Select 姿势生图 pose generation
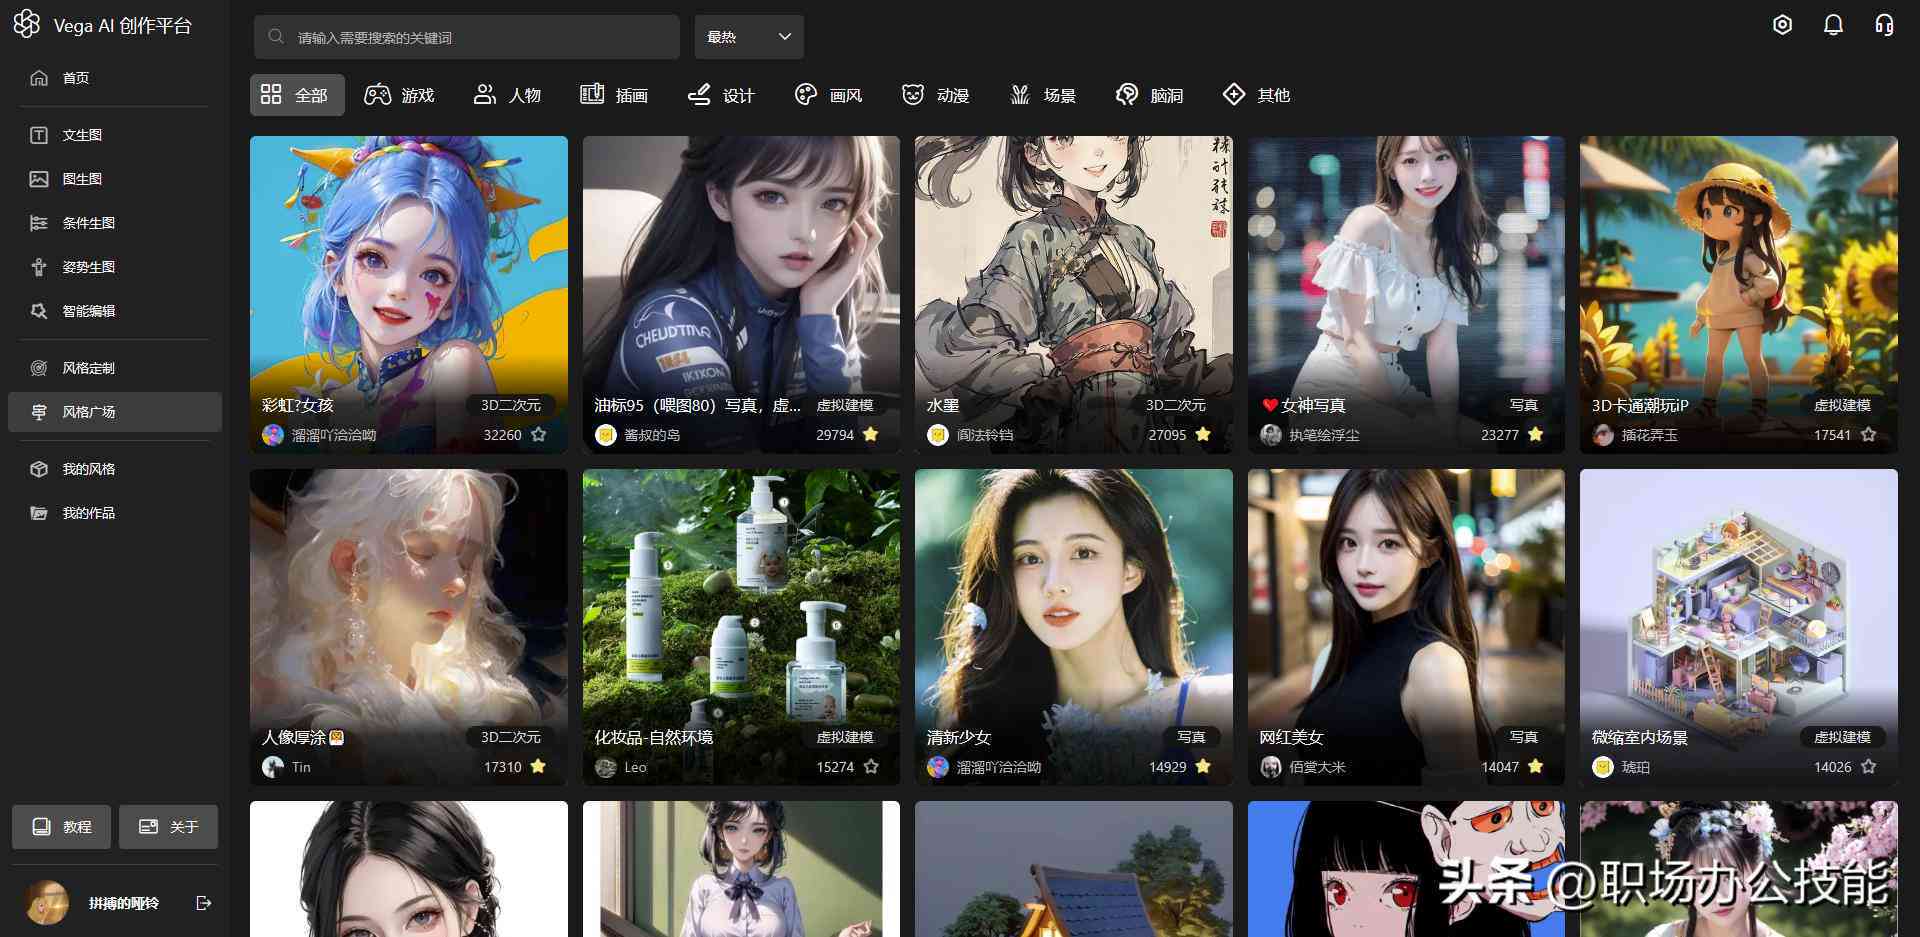1920x937 pixels. click(x=115, y=267)
